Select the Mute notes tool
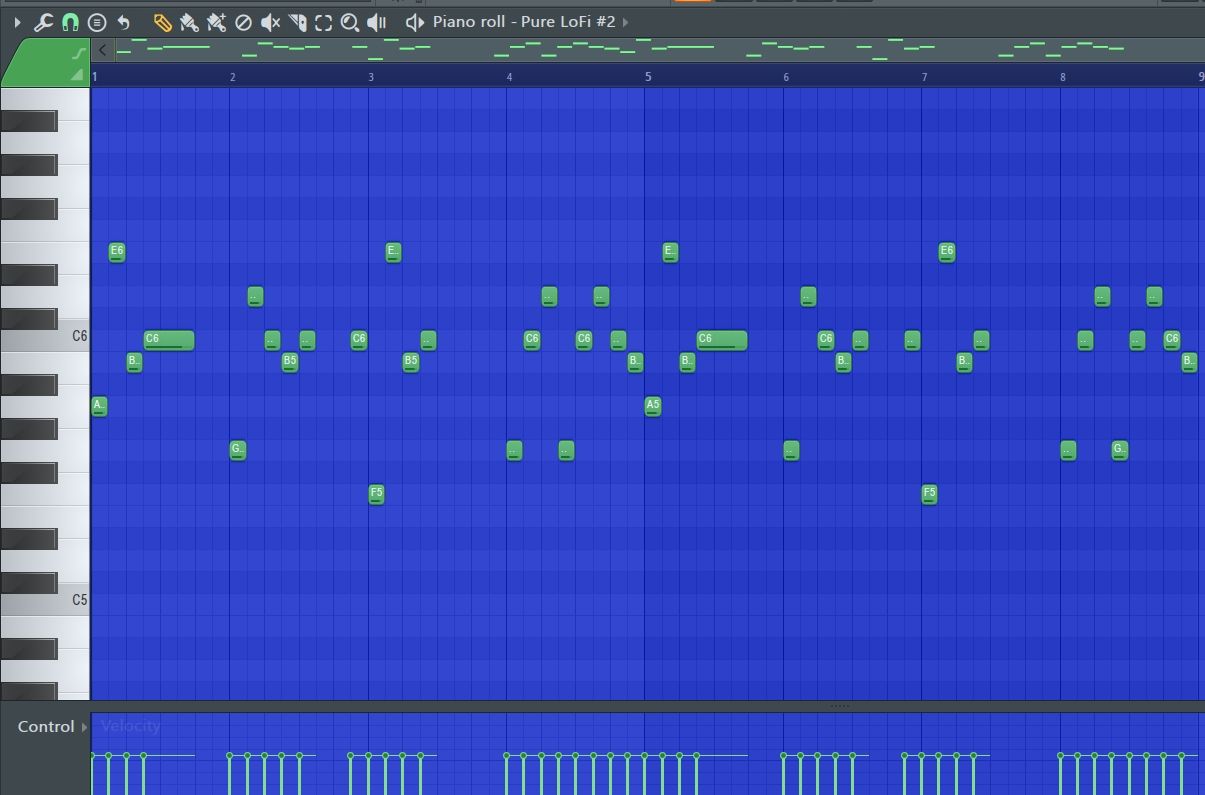 [x=270, y=22]
